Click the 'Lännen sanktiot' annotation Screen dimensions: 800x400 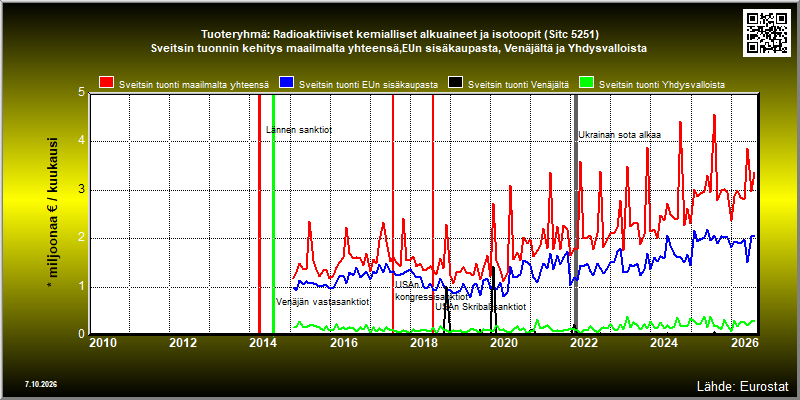pos(299,130)
